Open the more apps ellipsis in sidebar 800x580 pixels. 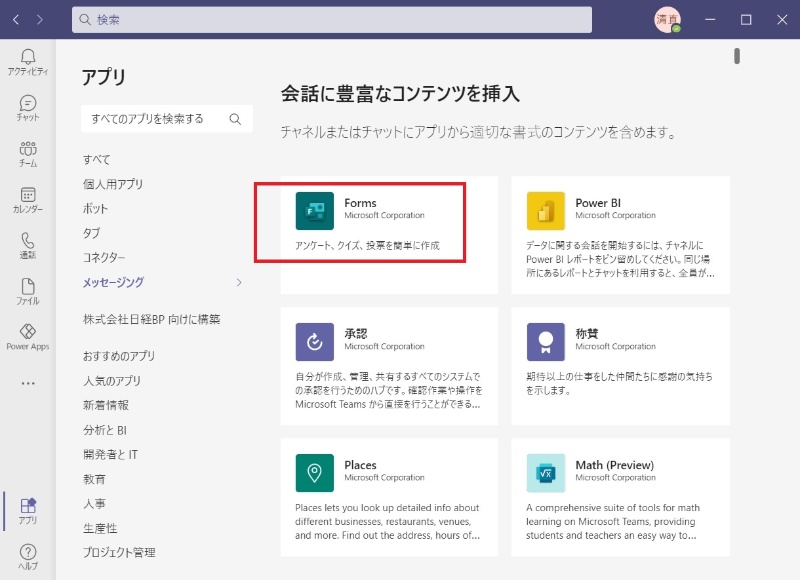coord(28,383)
